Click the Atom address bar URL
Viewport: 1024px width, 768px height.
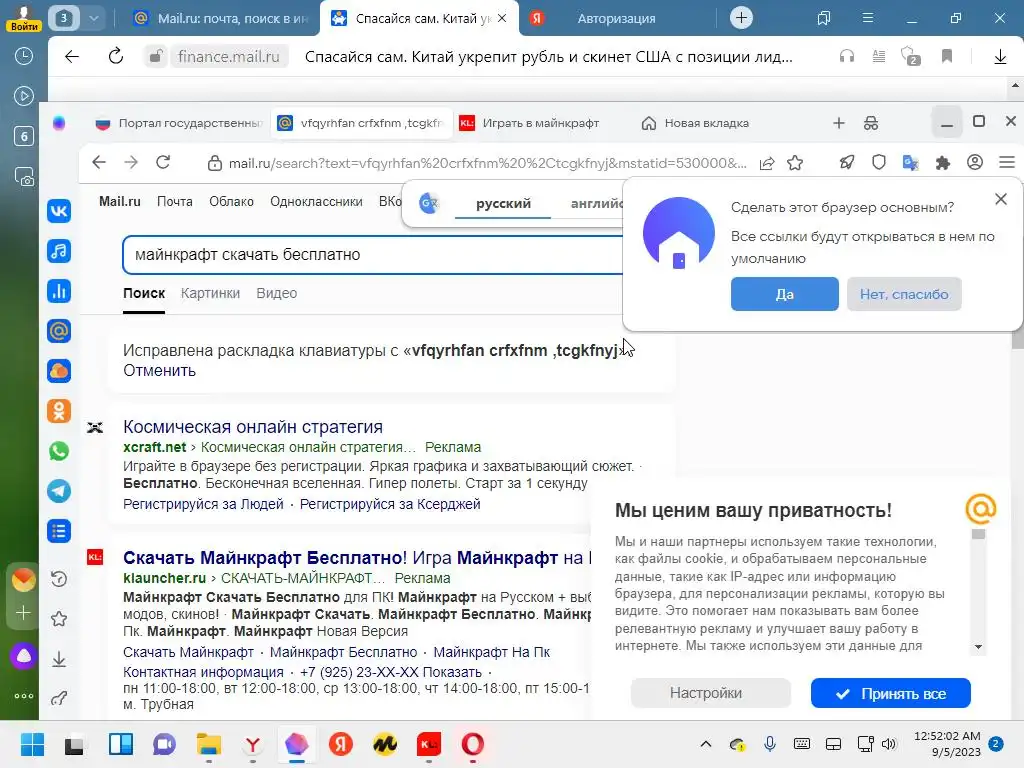pos(487,163)
